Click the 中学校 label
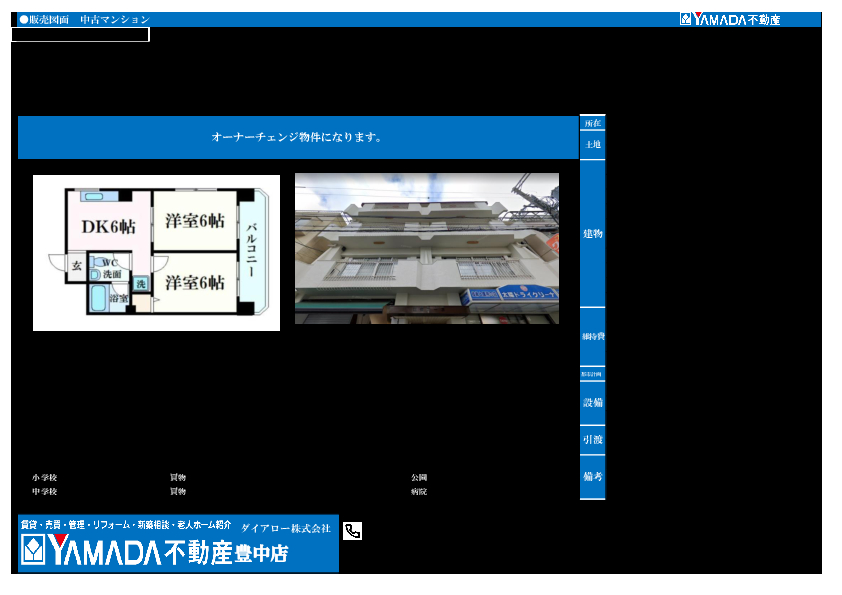The height and width of the screenshot is (595, 842). coord(44,492)
